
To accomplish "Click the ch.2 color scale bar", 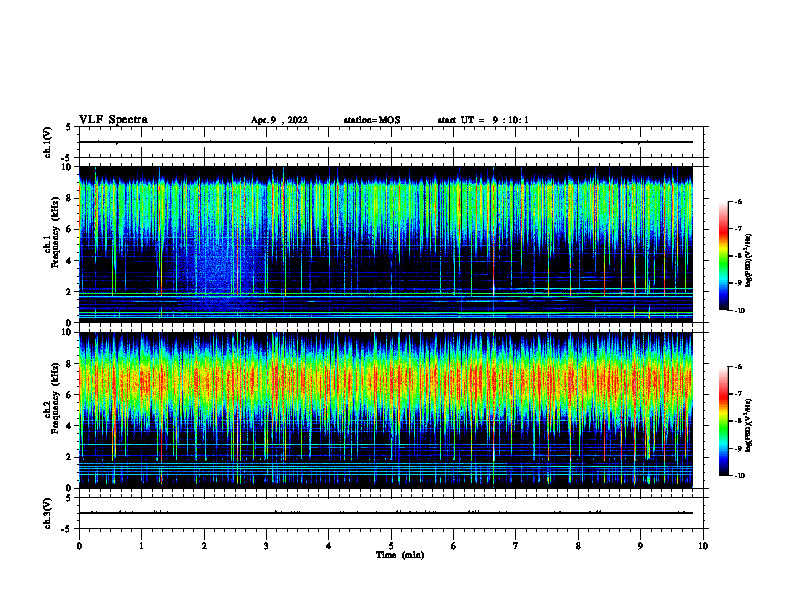I will [x=723, y=421].
